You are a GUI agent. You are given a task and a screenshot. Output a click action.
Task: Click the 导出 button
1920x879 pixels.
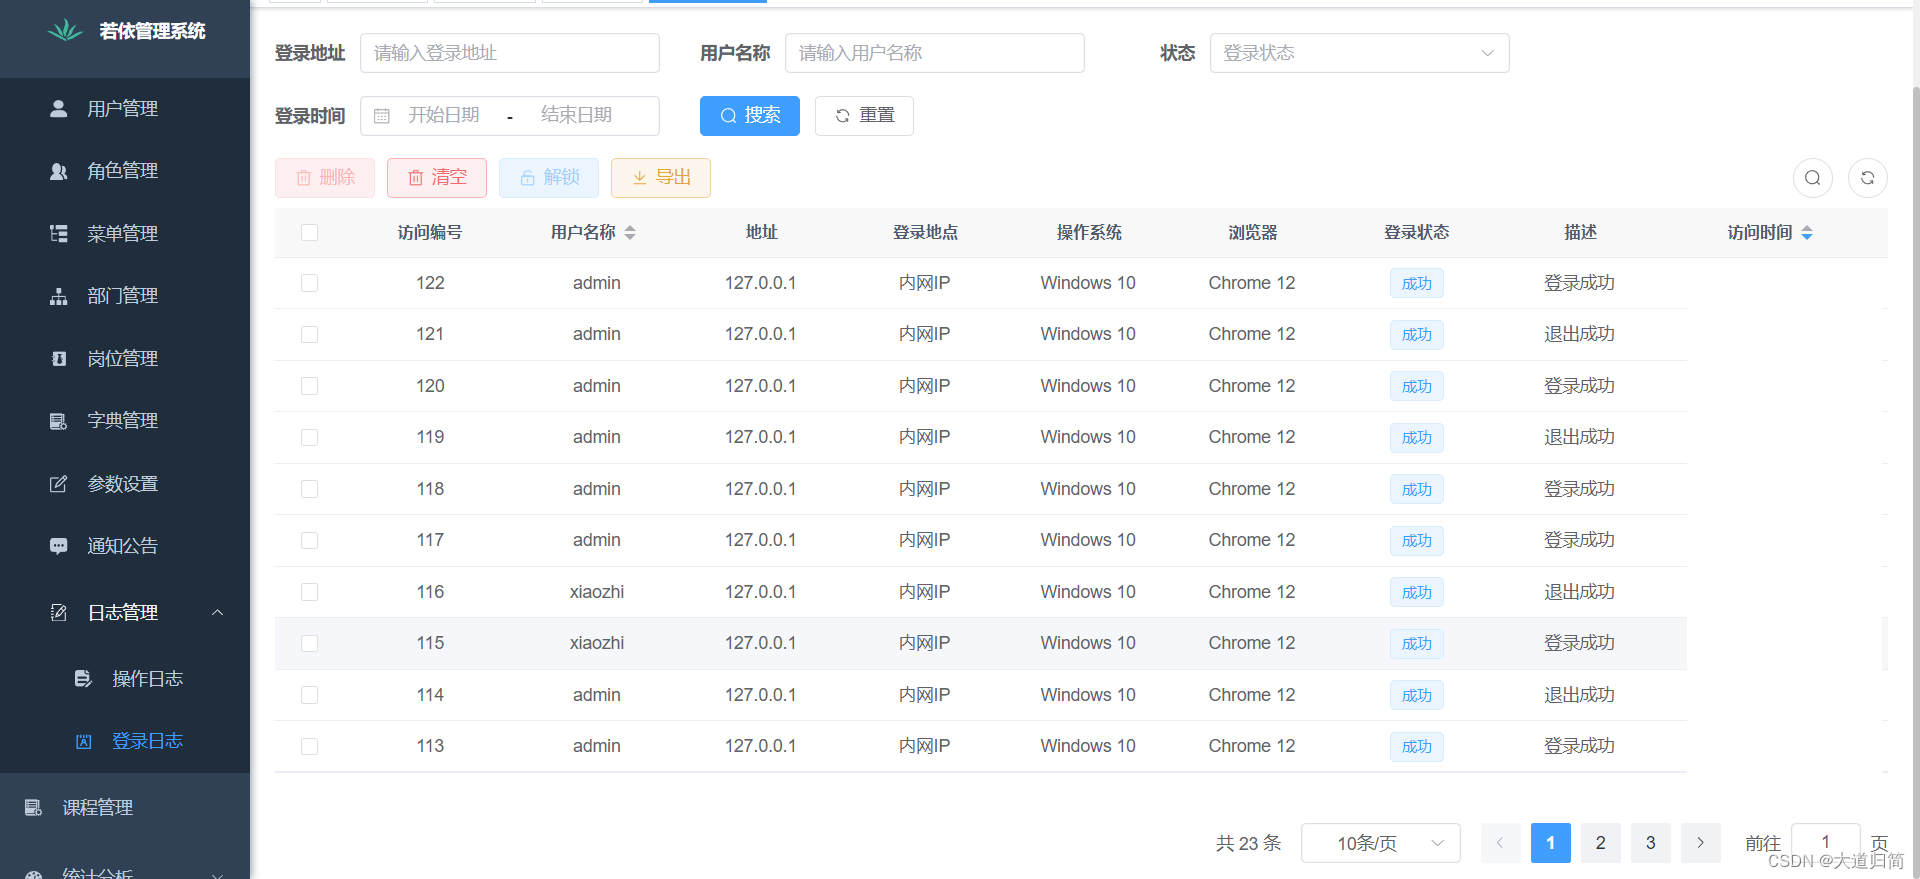(x=661, y=178)
